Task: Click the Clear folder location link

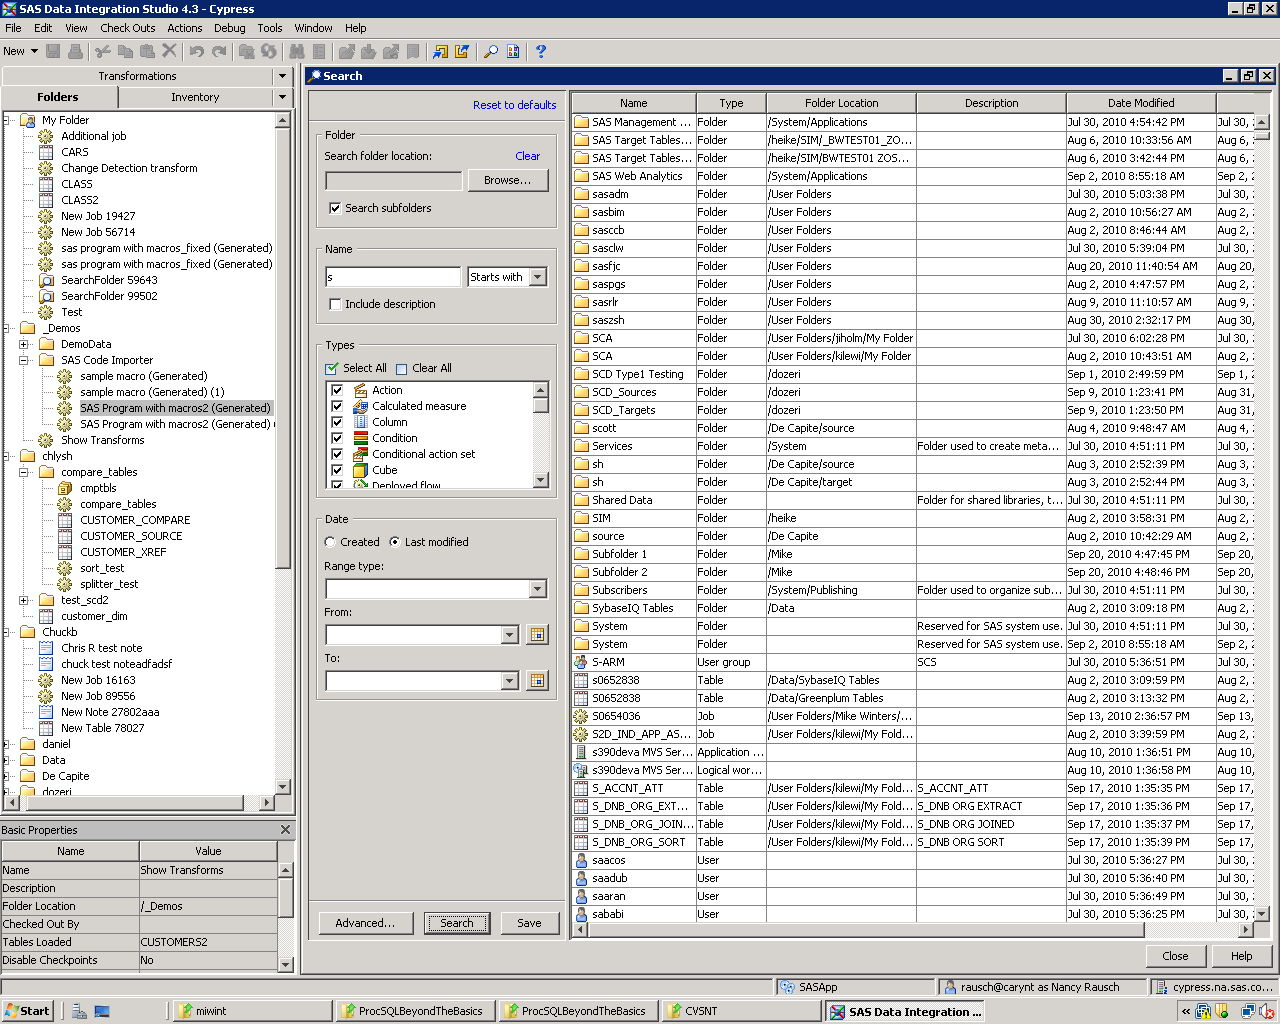Action: (x=527, y=156)
